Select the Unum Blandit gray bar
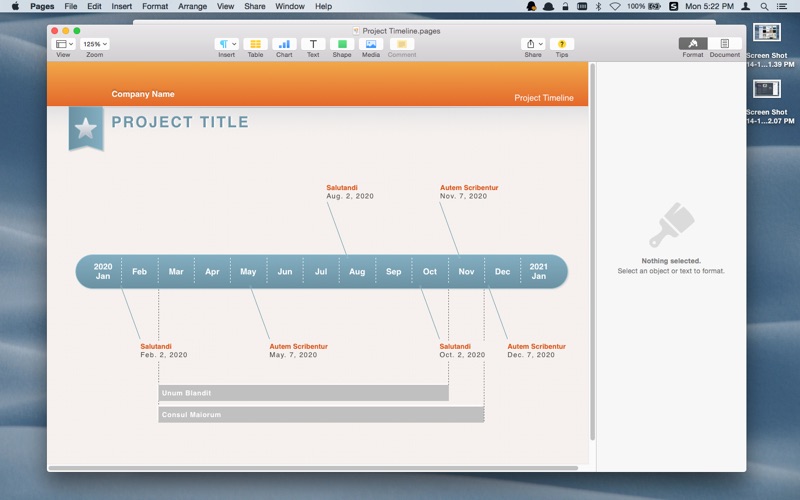Screen dimensions: 800x500 pos(304,393)
